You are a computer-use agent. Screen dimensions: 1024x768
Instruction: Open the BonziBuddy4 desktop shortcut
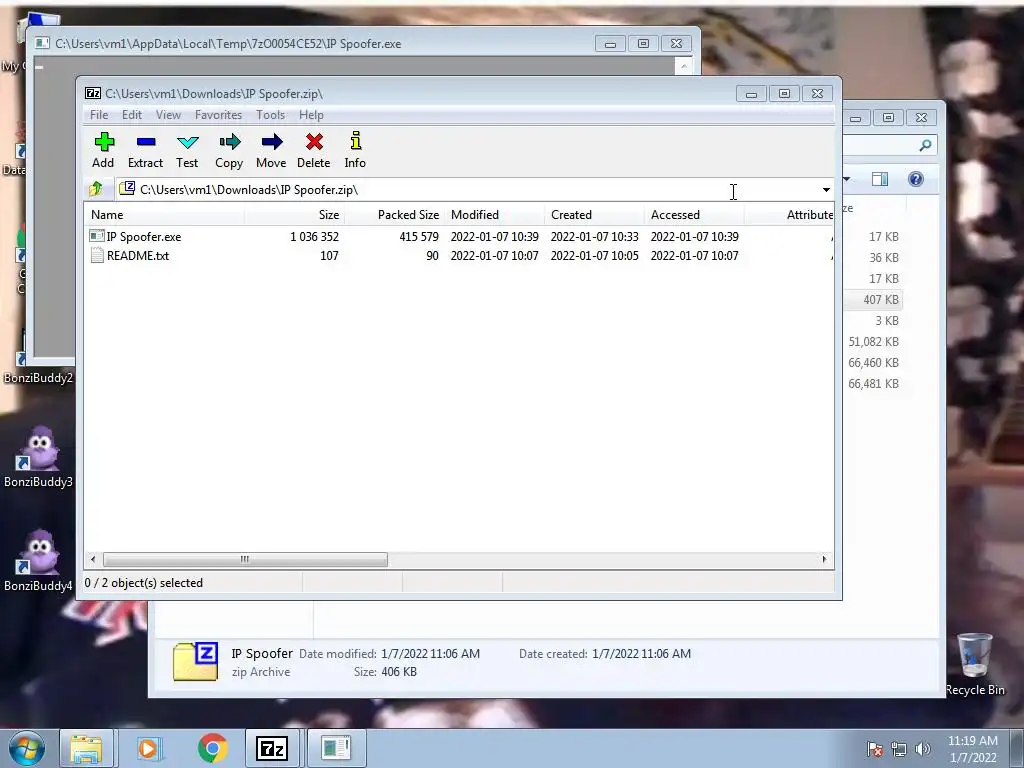click(x=38, y=560)
